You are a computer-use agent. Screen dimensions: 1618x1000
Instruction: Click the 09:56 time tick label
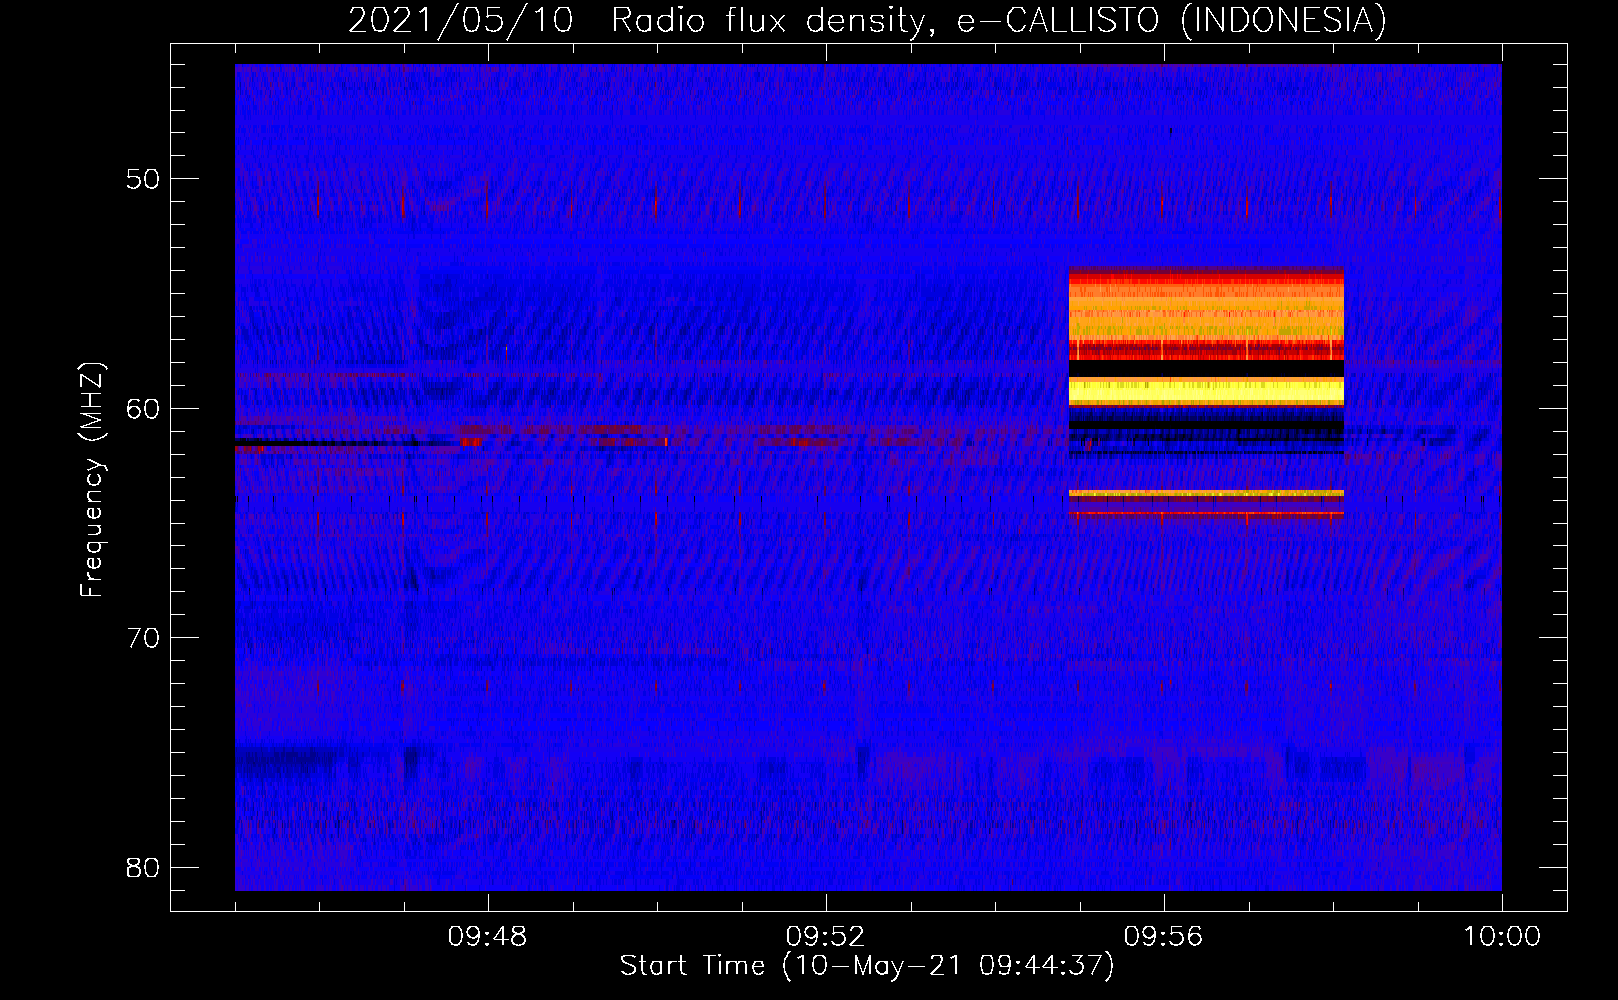pyautogui.click(x=1163, y=937)
